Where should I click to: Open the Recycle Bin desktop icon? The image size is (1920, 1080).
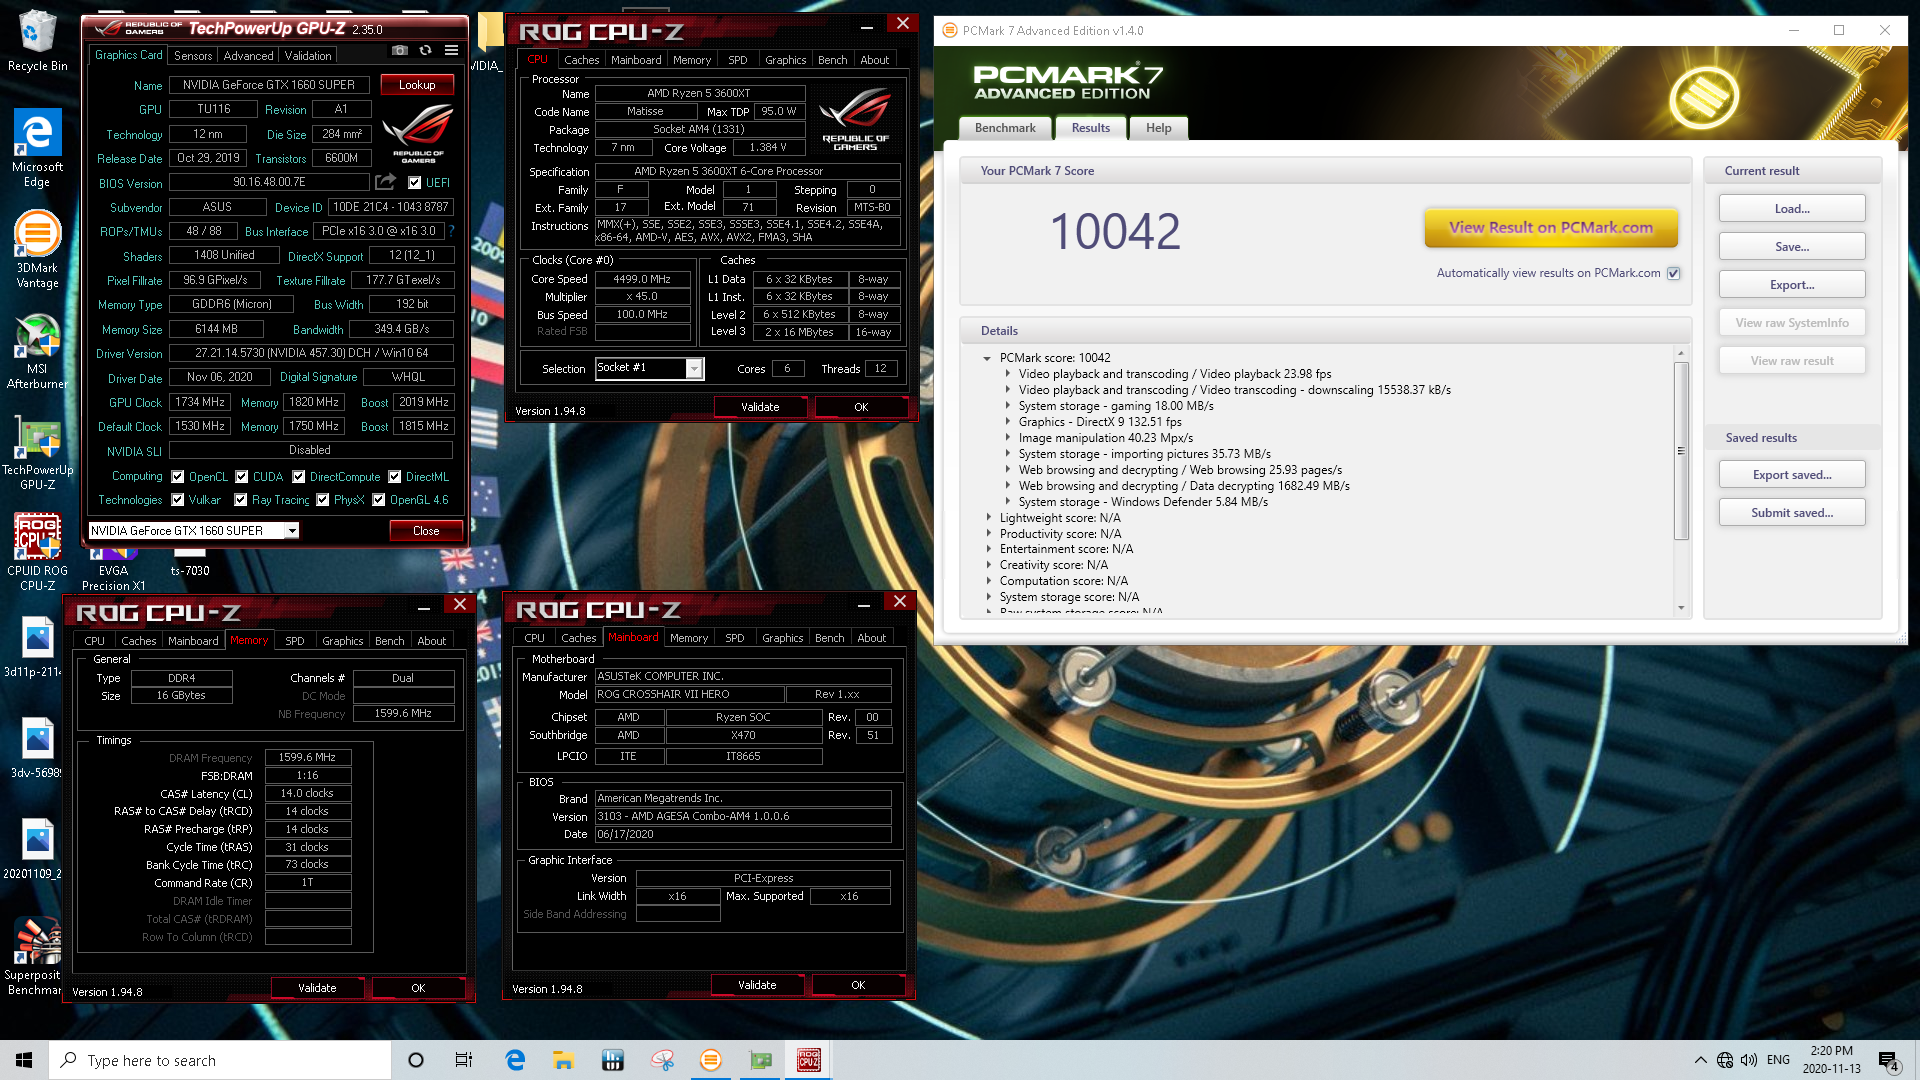[37, 42]
